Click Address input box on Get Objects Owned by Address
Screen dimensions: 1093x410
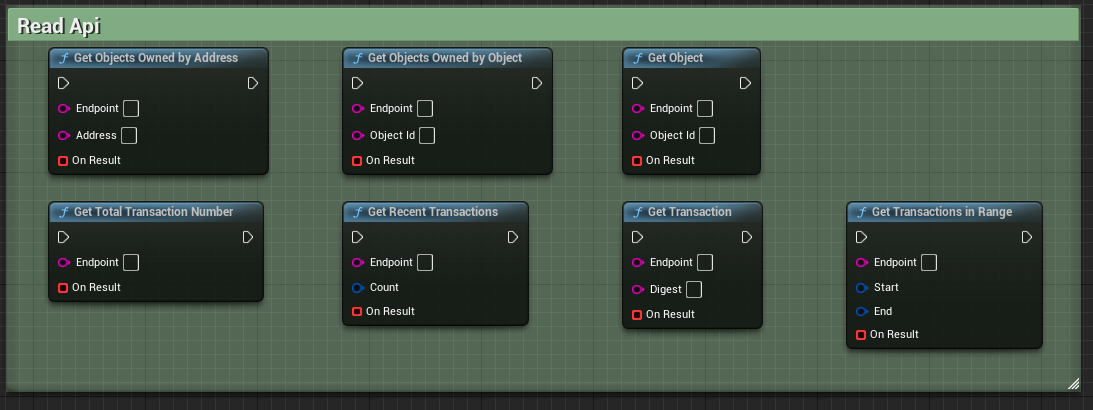[x=129, y=135]
